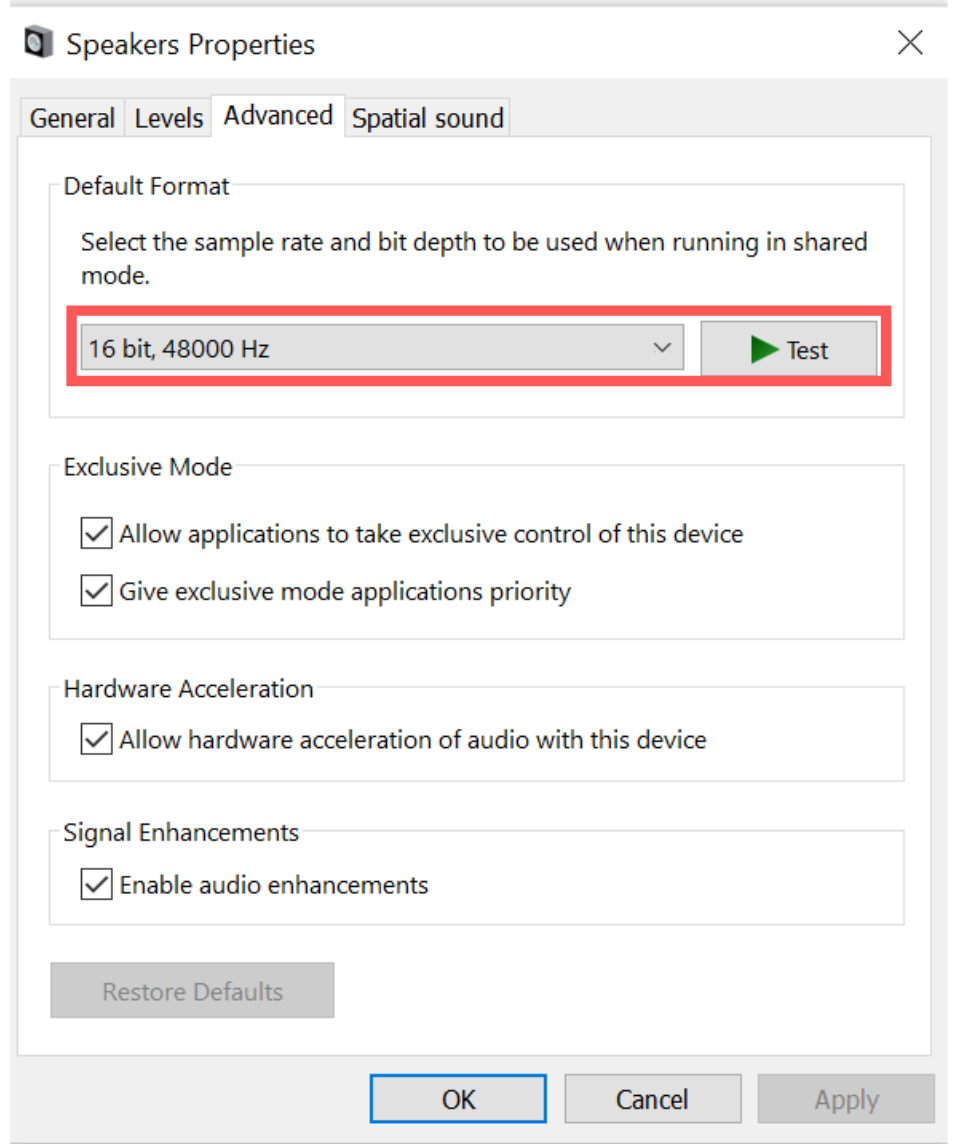Viewport: 954px width, 1145px height.
Task: Go to the Spatial sound tab
Action: (x=427, y=118)
